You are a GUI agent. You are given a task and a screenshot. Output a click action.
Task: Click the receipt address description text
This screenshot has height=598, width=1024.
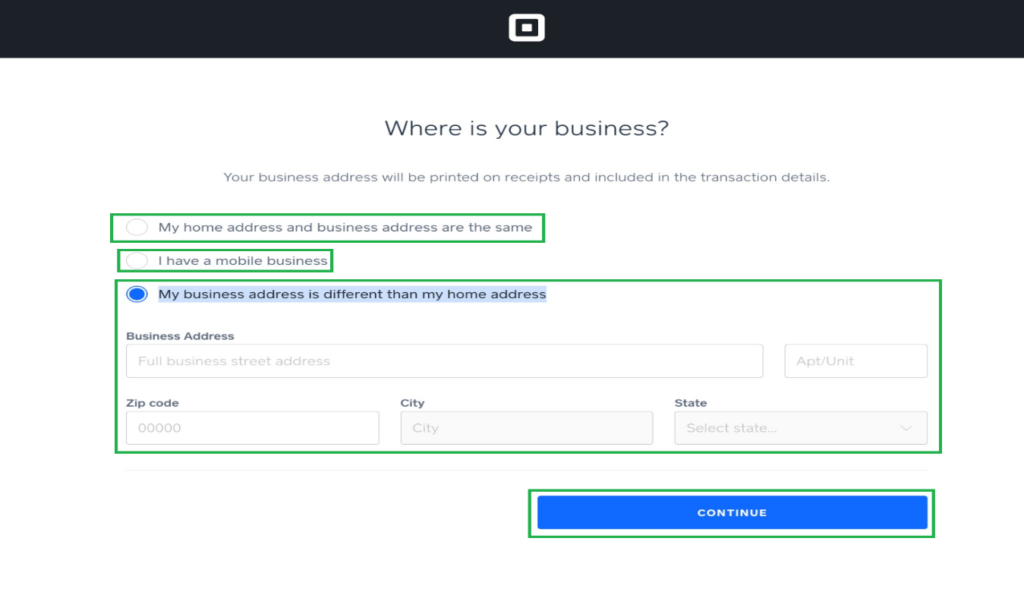coord(526,178)
